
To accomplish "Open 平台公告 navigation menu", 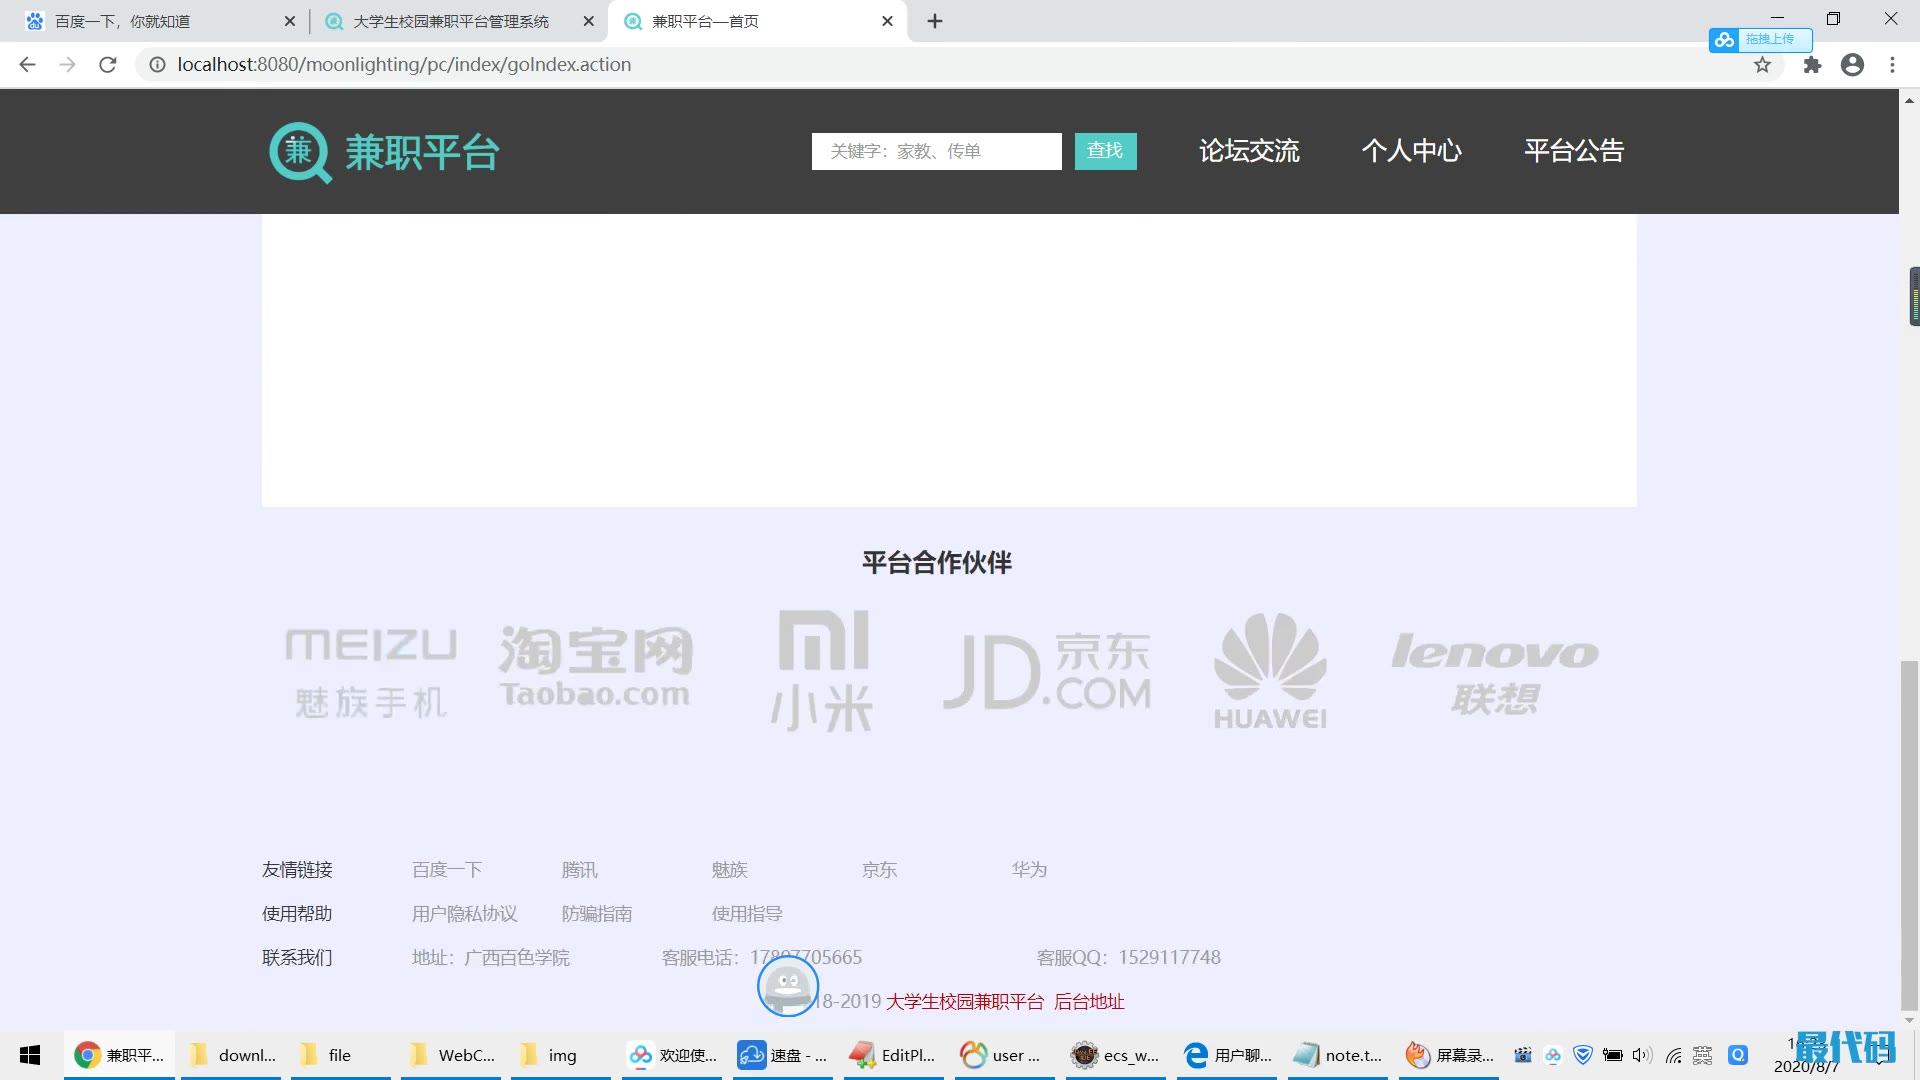I will click(1574, 151).
